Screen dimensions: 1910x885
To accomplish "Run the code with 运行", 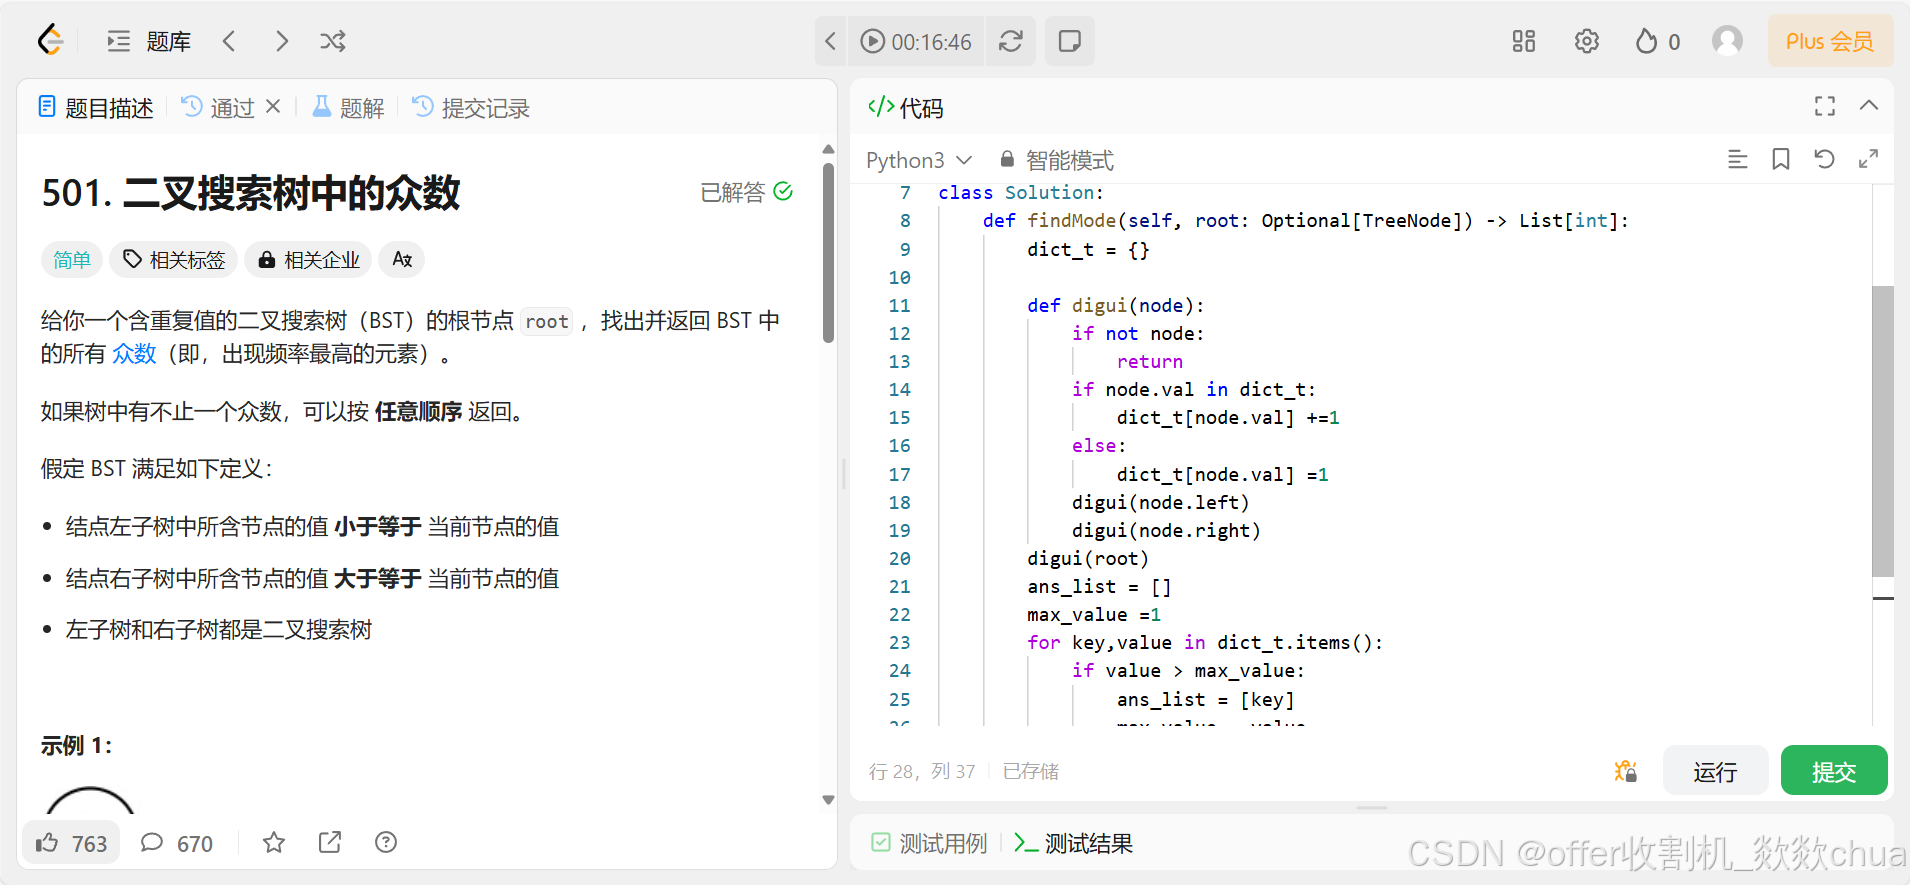I will tap(1715, 771).
